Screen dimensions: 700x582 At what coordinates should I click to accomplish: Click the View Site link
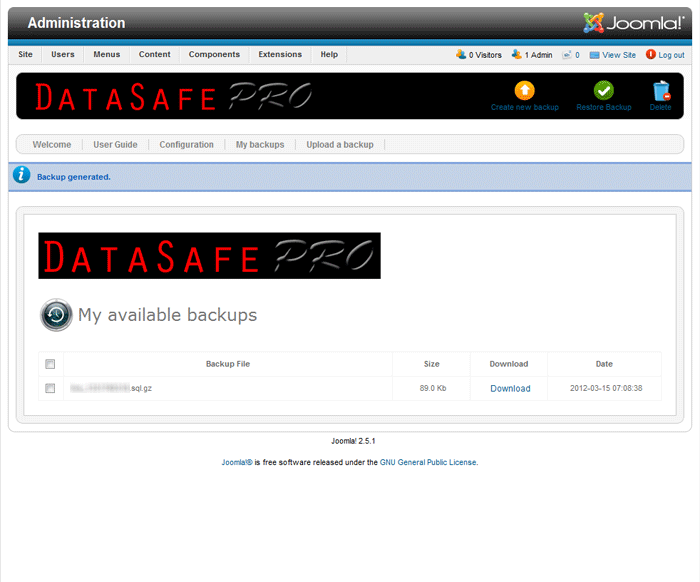619,55
